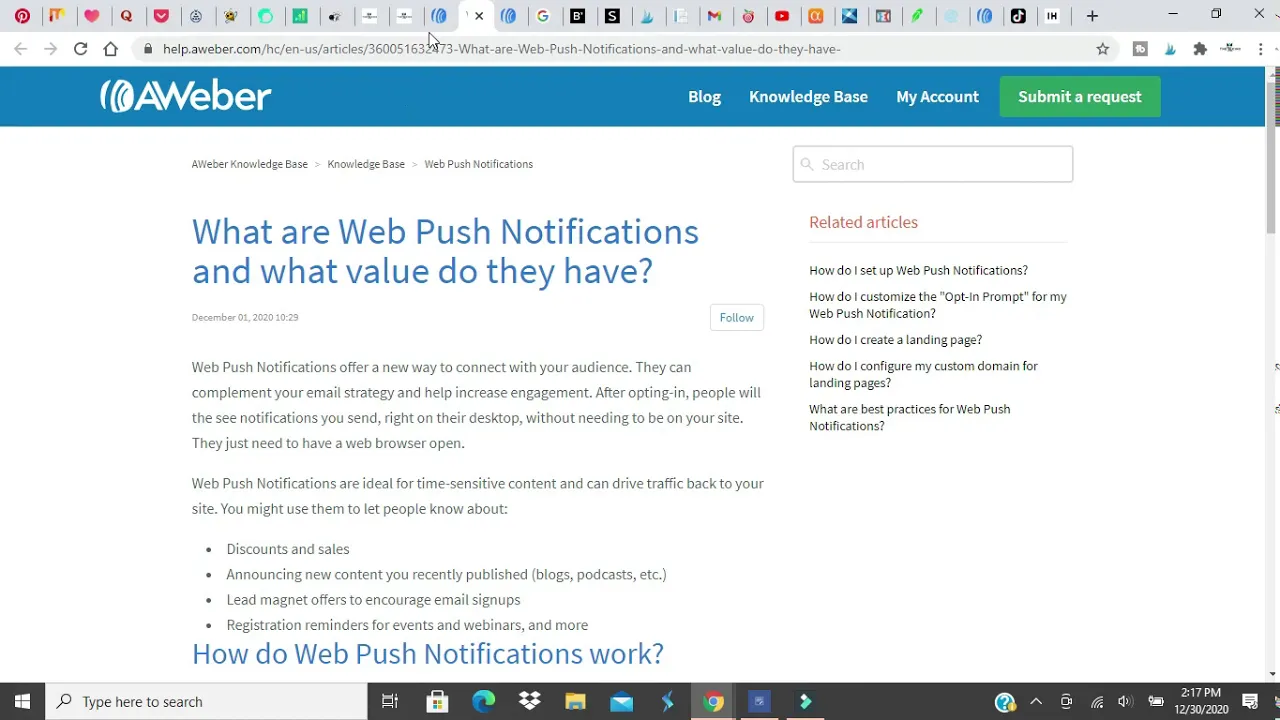Image resolution: width=1280 pixels, height=720 pixels.
Task: Click Submit a request button
Action: point(1080,96)
